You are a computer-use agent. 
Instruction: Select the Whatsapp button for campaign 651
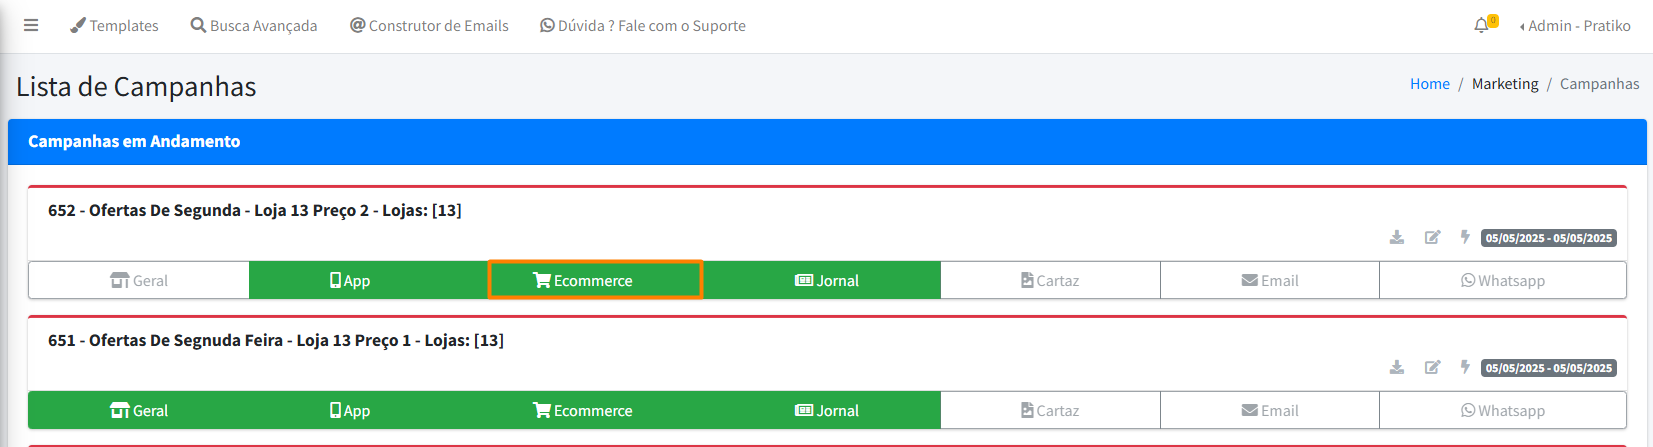click(1502, 411)
